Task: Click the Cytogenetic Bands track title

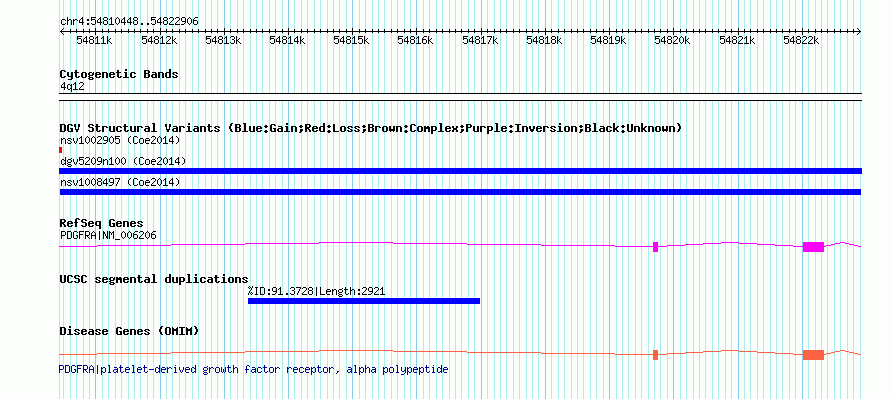Action: [119, 74]
